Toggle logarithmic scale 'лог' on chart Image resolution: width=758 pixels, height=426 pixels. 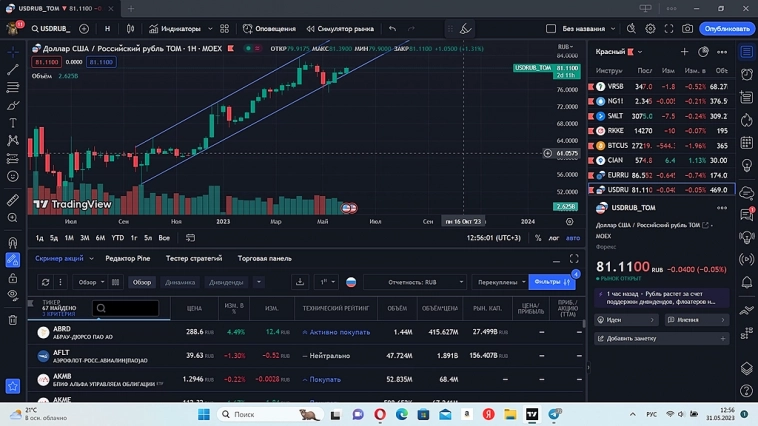554,238
